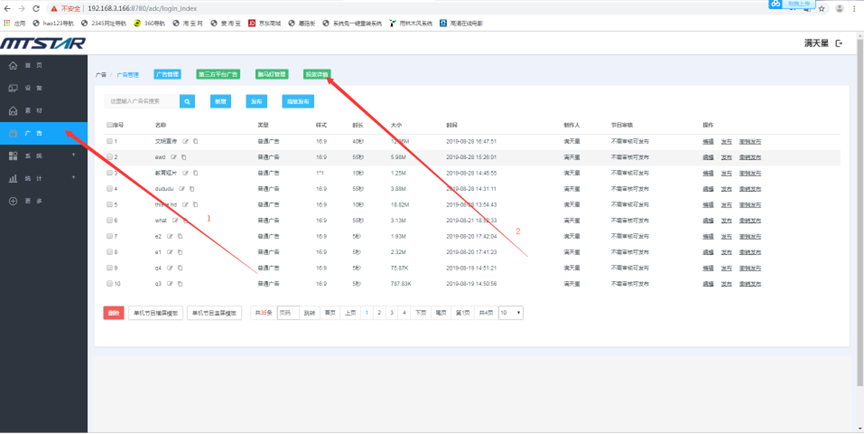This screenshot has height=434, width=864.
Task: Switch to the 第三方平台广告 tab
Action: [219, 74]
